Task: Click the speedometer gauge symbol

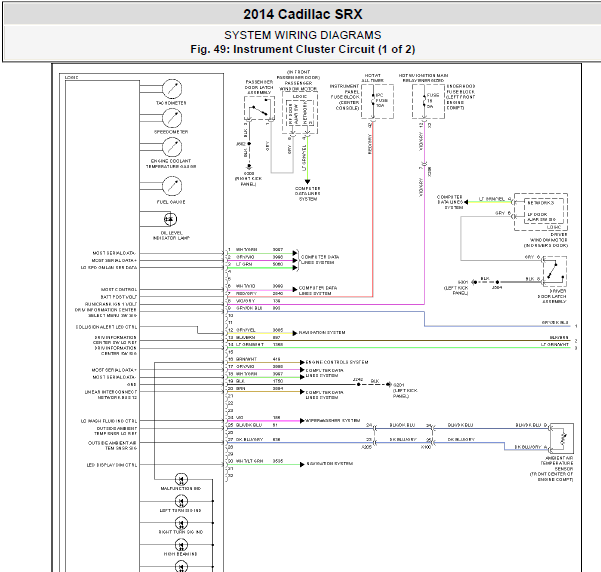Action: point(172,118)
